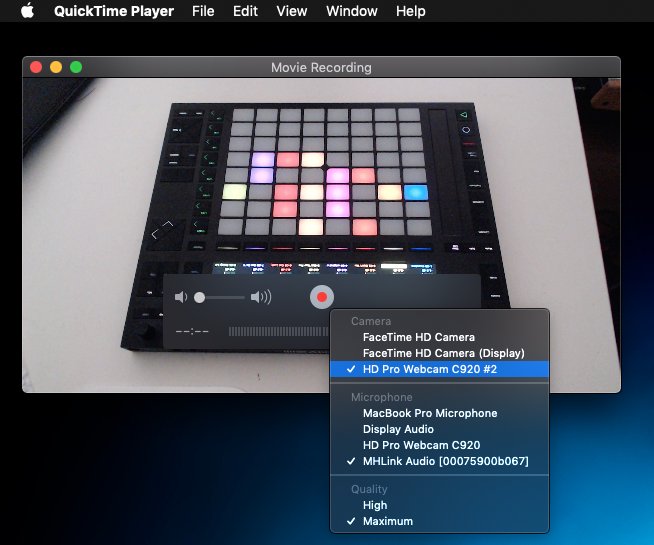Select HD Pro Webcam C920 #2 camera

440,369
